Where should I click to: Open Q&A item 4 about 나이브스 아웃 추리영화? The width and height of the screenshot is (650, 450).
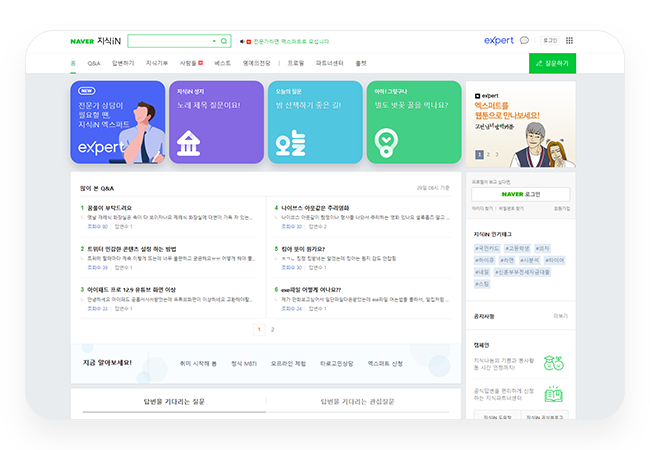(x=315, y=208)
